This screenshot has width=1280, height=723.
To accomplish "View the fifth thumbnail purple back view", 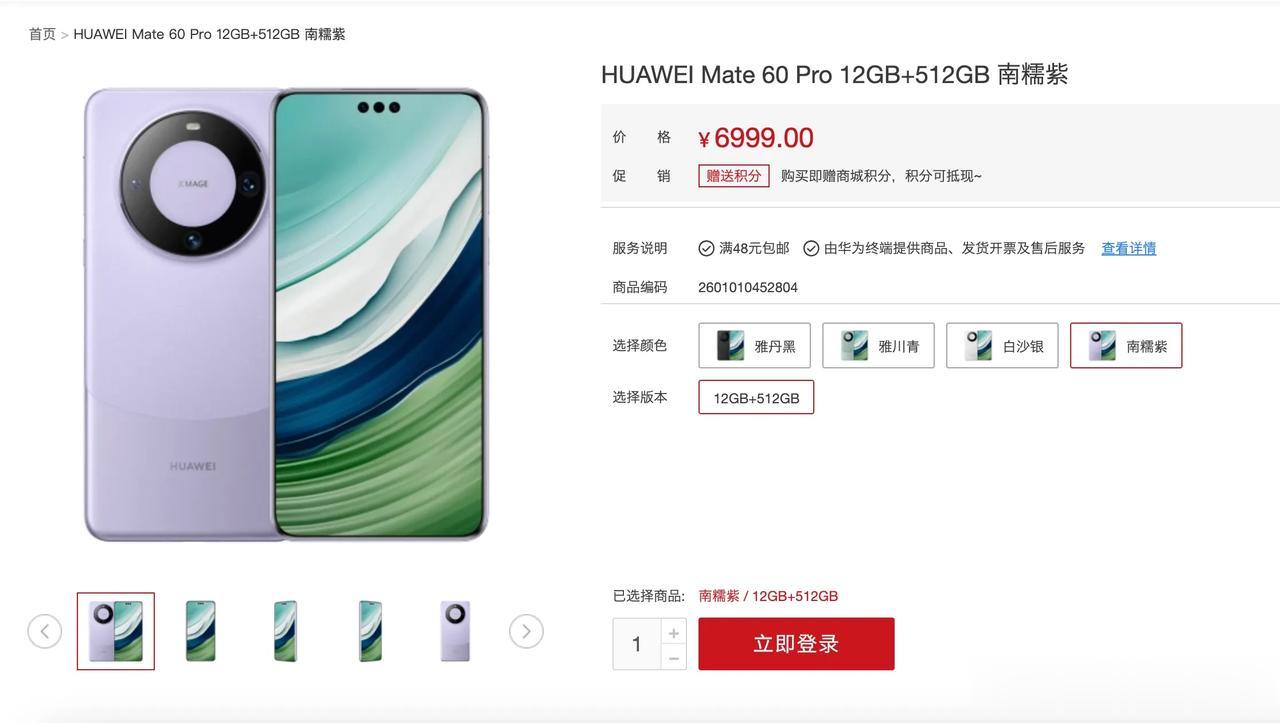I will point(455,631).
